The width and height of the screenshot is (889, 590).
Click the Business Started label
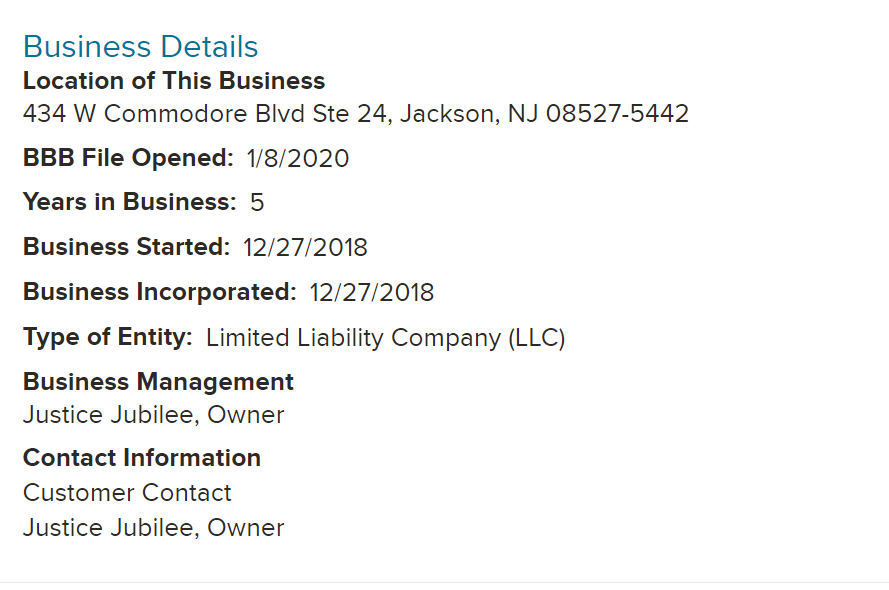[126, 247]
